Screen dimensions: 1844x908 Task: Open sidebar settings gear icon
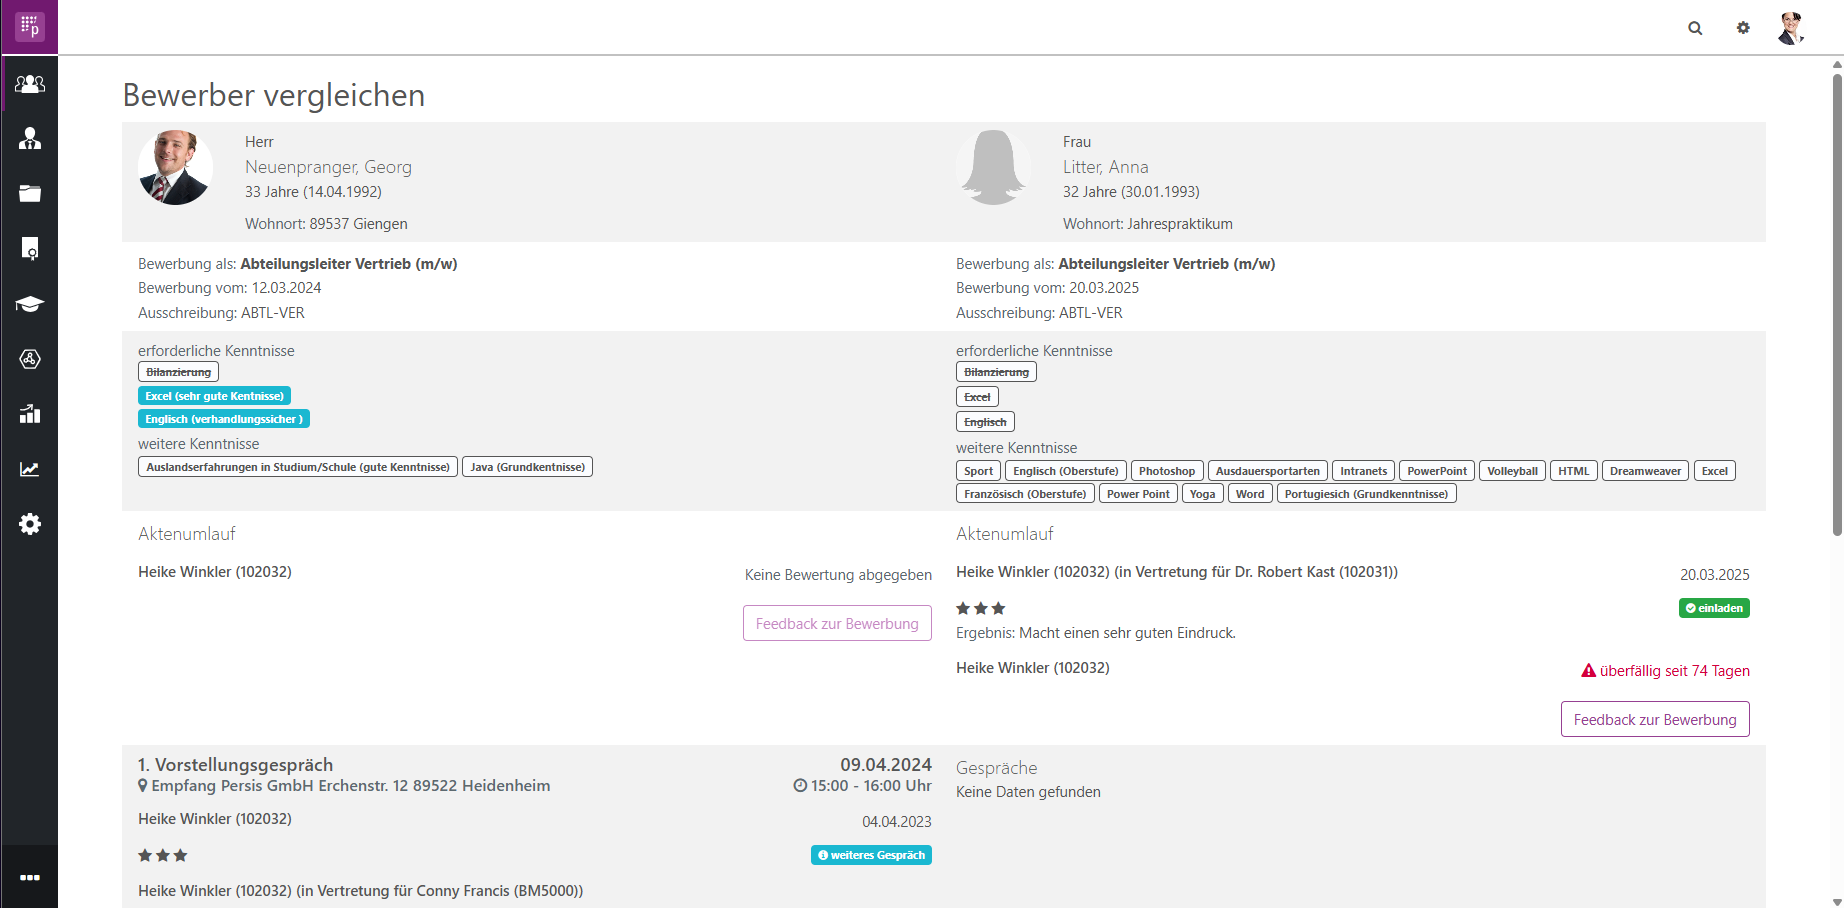click(x=30, y=524)
